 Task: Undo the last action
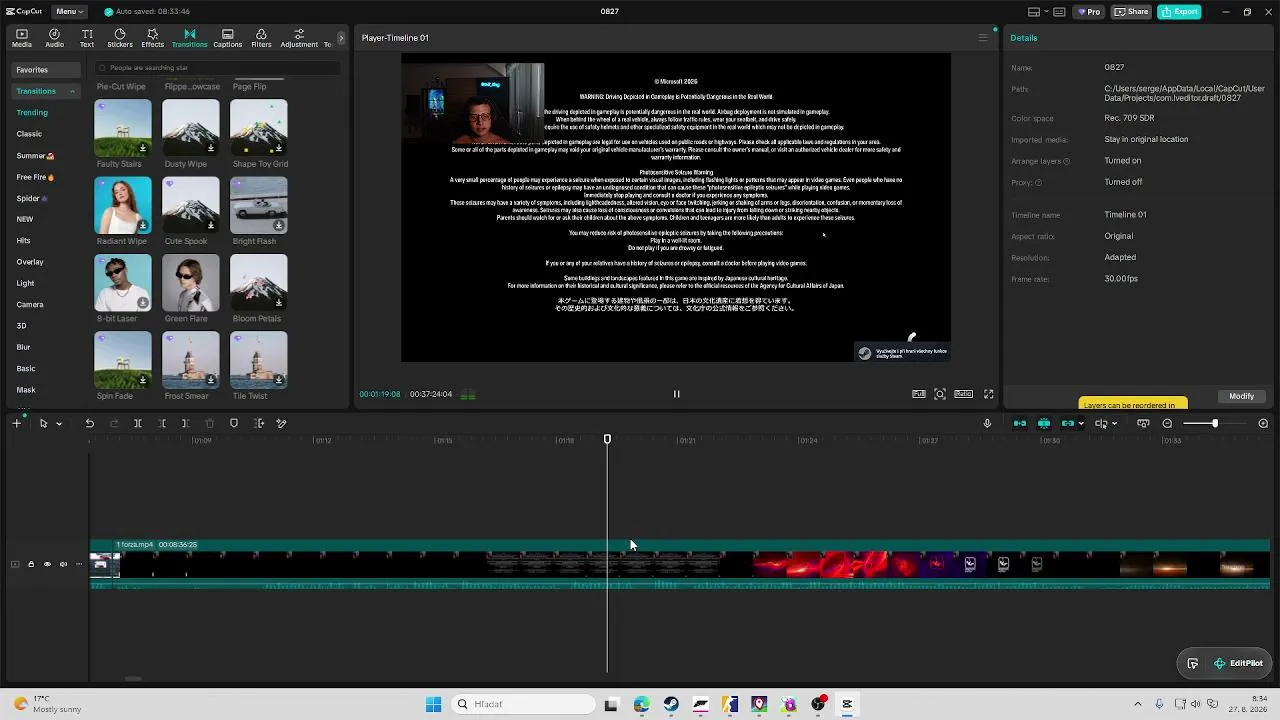(x=89, y=424)
